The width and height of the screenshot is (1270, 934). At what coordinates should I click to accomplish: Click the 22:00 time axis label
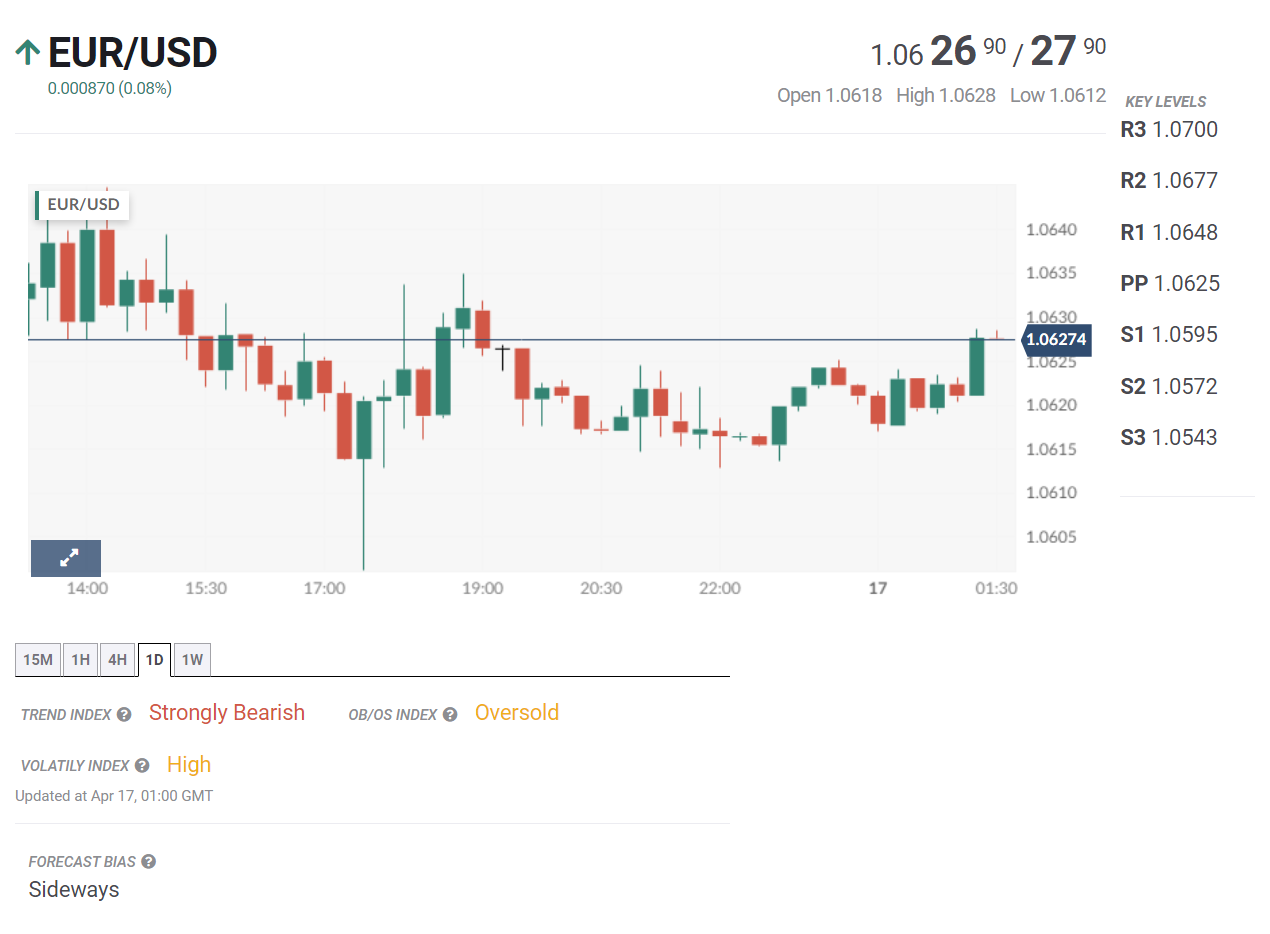720,589
